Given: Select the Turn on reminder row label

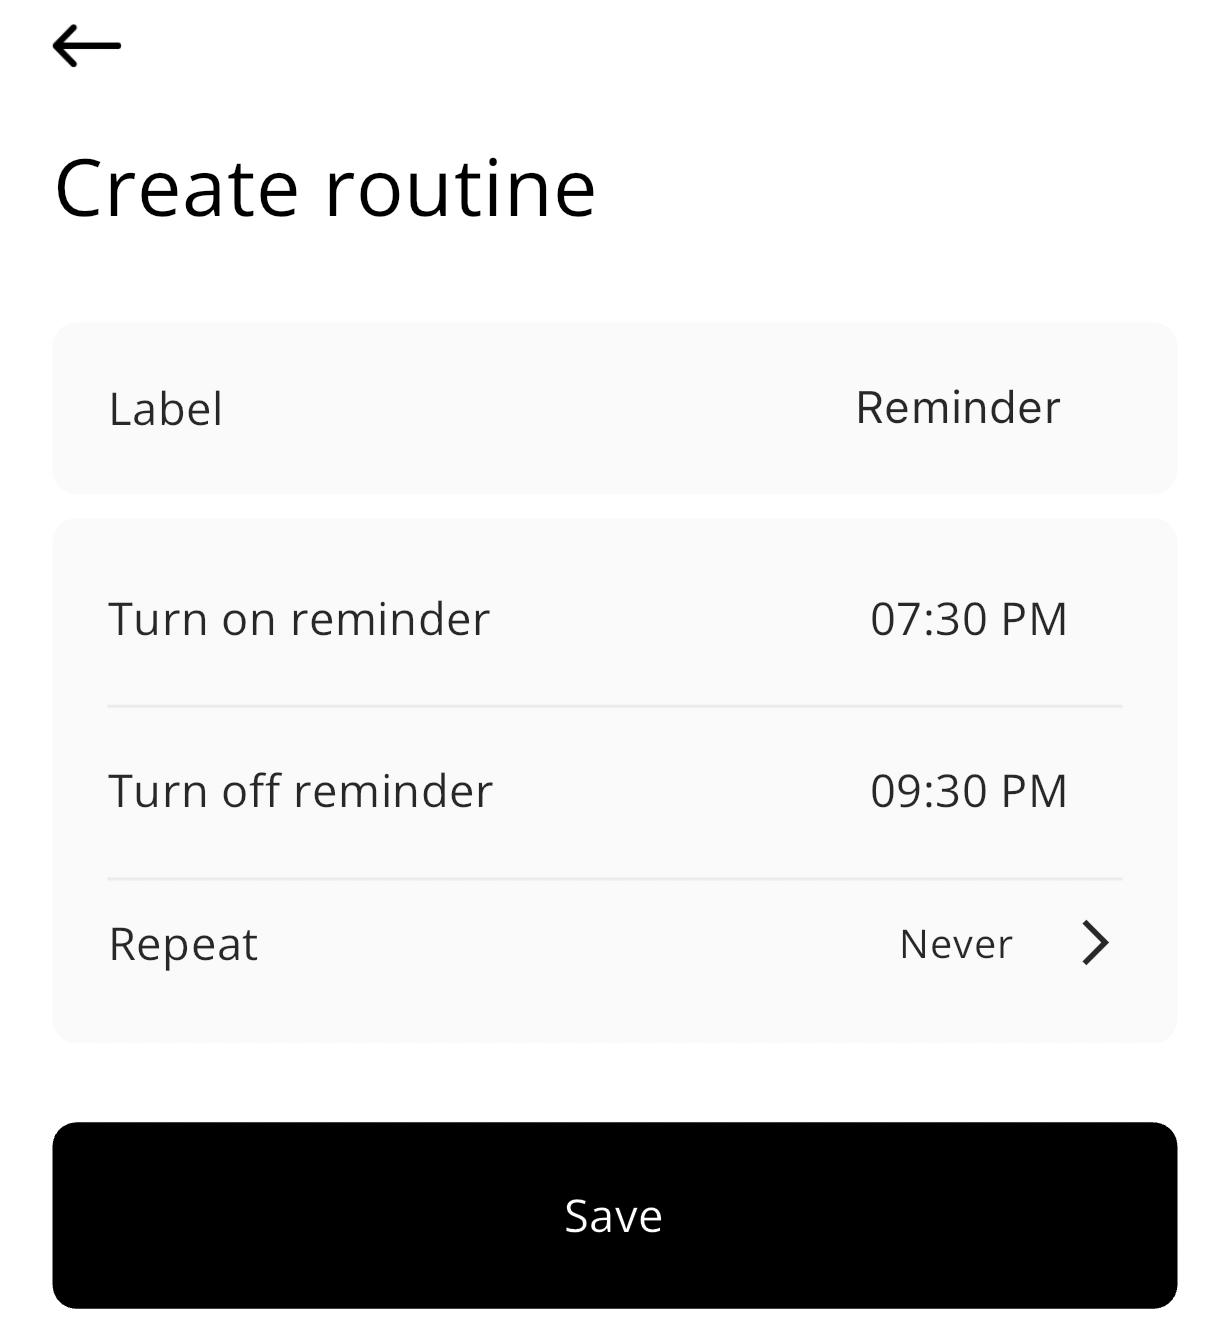Looking at the screenshot, I should [x=299, y=619].
